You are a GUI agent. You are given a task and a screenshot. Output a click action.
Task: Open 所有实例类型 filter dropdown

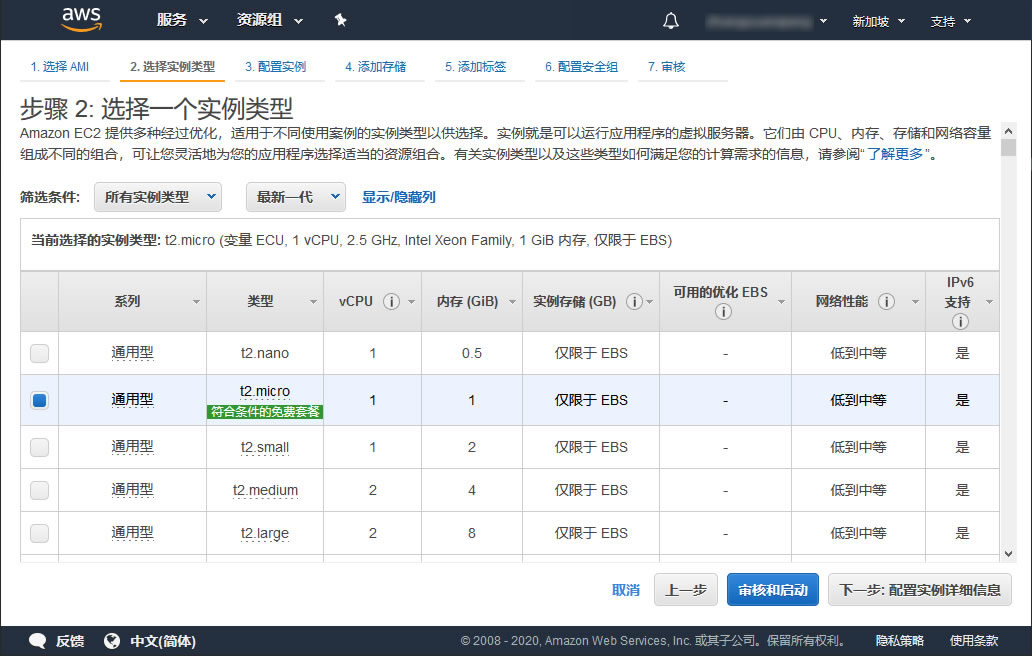[x=158, y=197]
